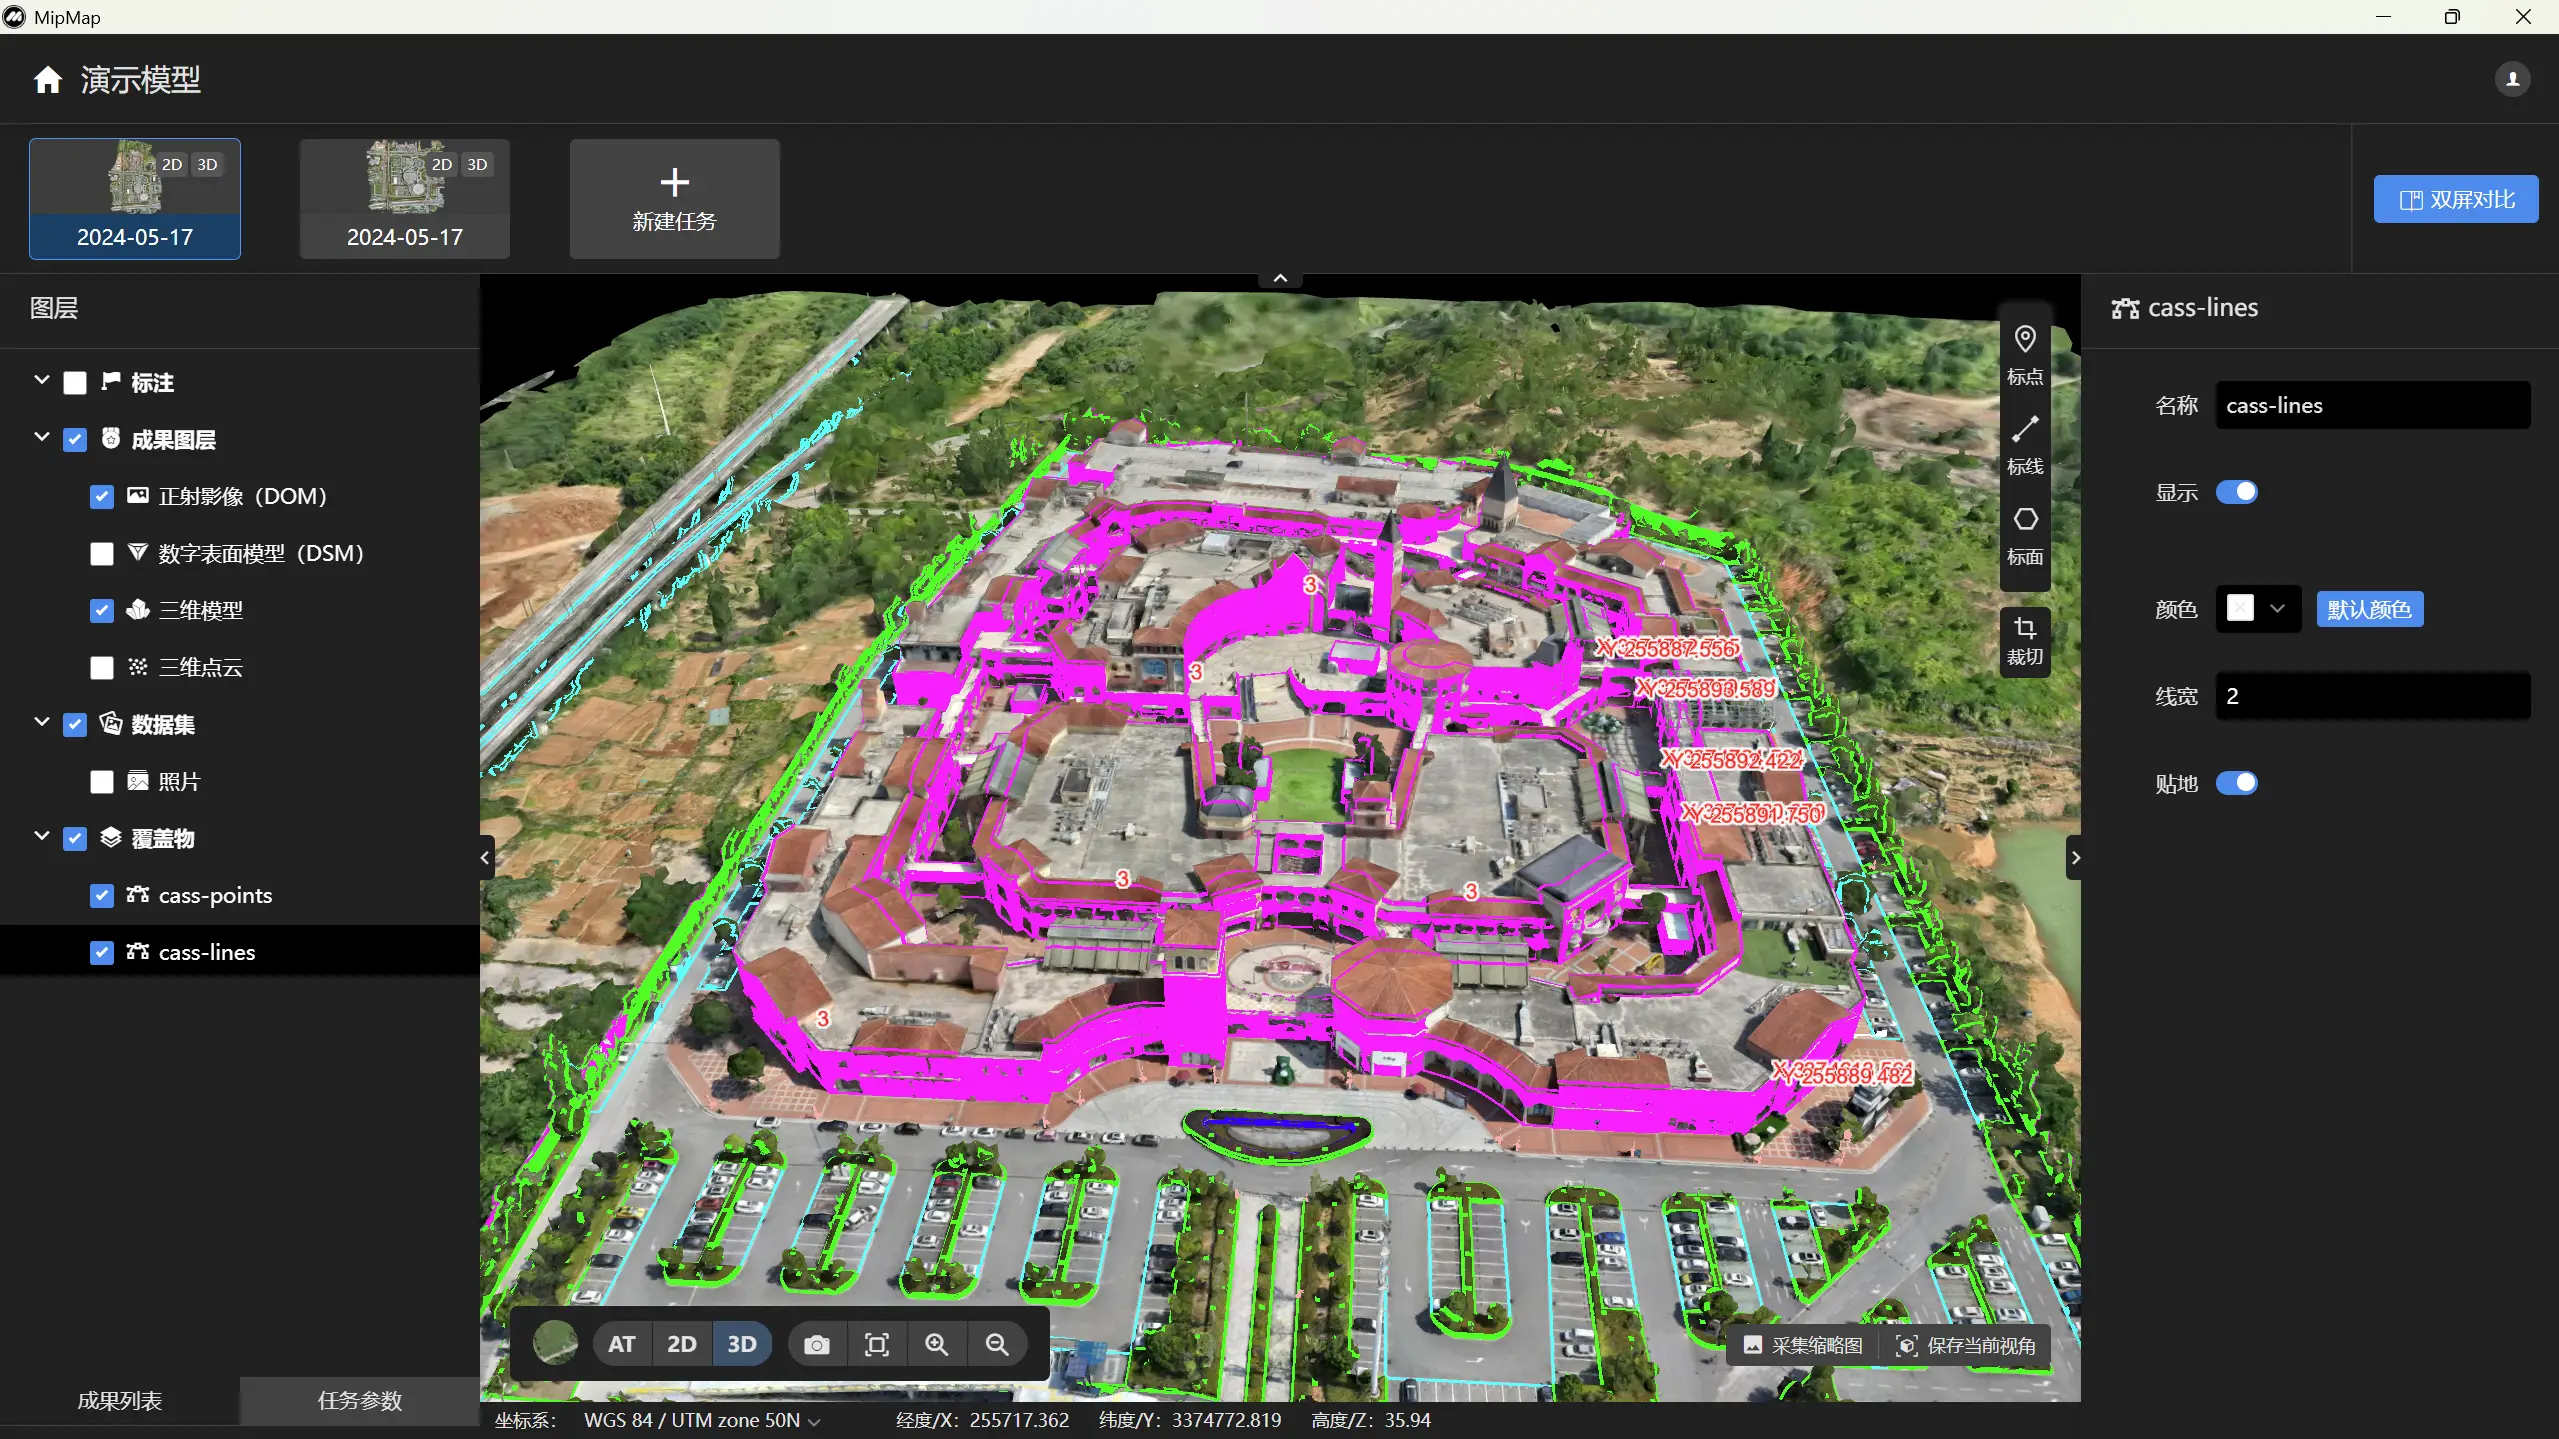Image resolution: width=2559 pixels, height=1439 pixels.
Task: Click the 双屏对比 button
Action: 2455,199
